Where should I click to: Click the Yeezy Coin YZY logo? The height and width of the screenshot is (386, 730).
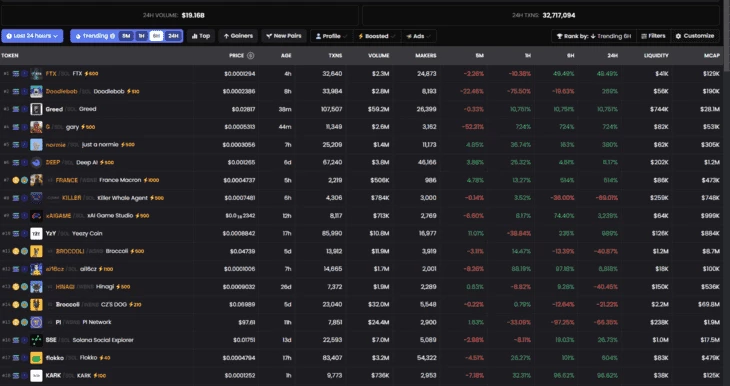(x=36, y=233)
